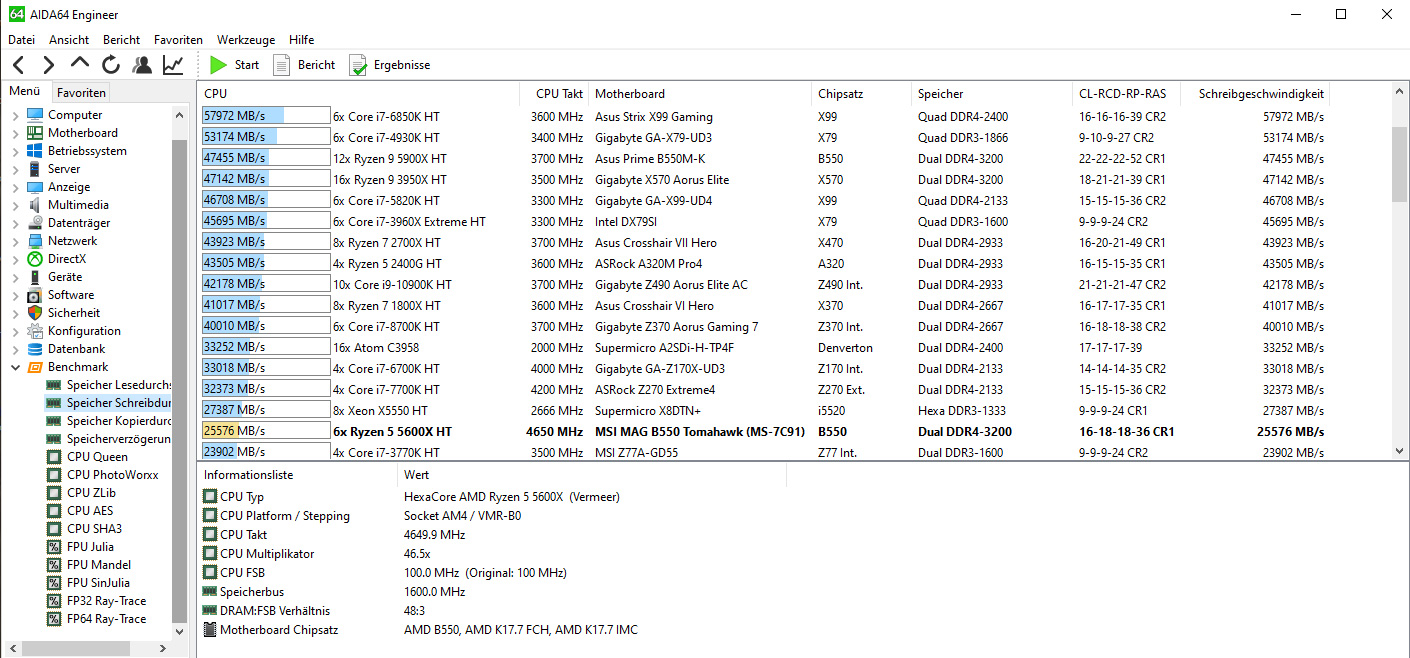The width and height of the screenshot is (1410, 658).
Task: Open the user management toolbar icon
Action: tap(142, 65)
